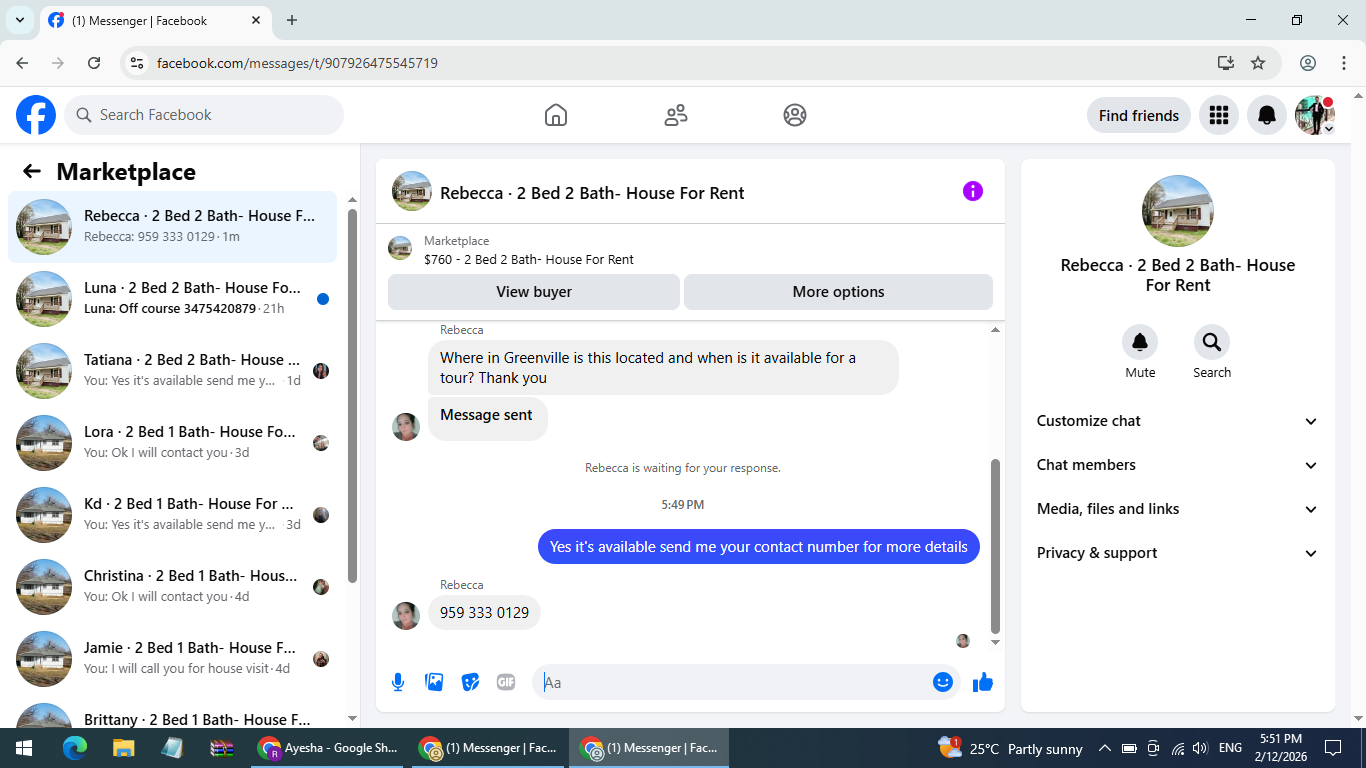The image size is (1366, 768).
Task: Click Rebecca's listing thumbnail in chat header
Action: [x=412, y=191]
